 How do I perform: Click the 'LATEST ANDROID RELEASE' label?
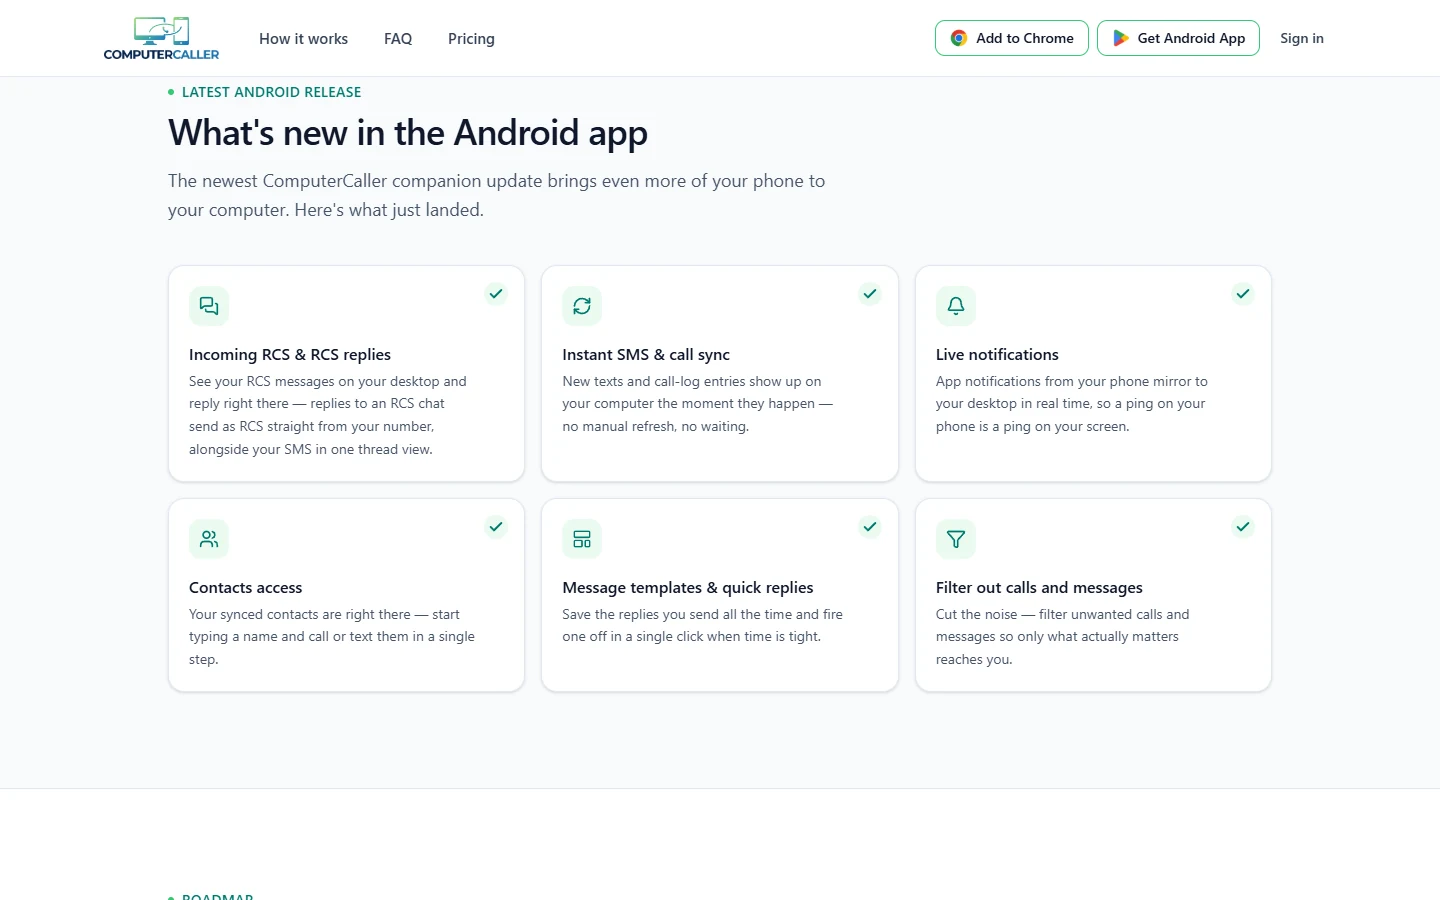click(271, 92)
